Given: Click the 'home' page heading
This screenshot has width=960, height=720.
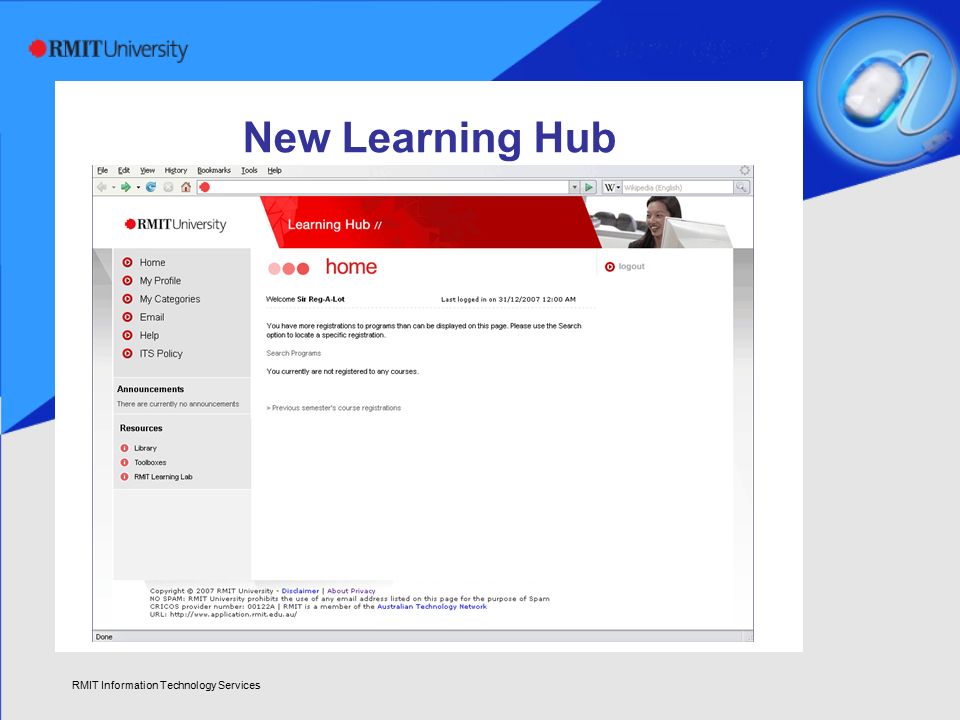Looking at the screenshot, I should (x=351, y=267).
